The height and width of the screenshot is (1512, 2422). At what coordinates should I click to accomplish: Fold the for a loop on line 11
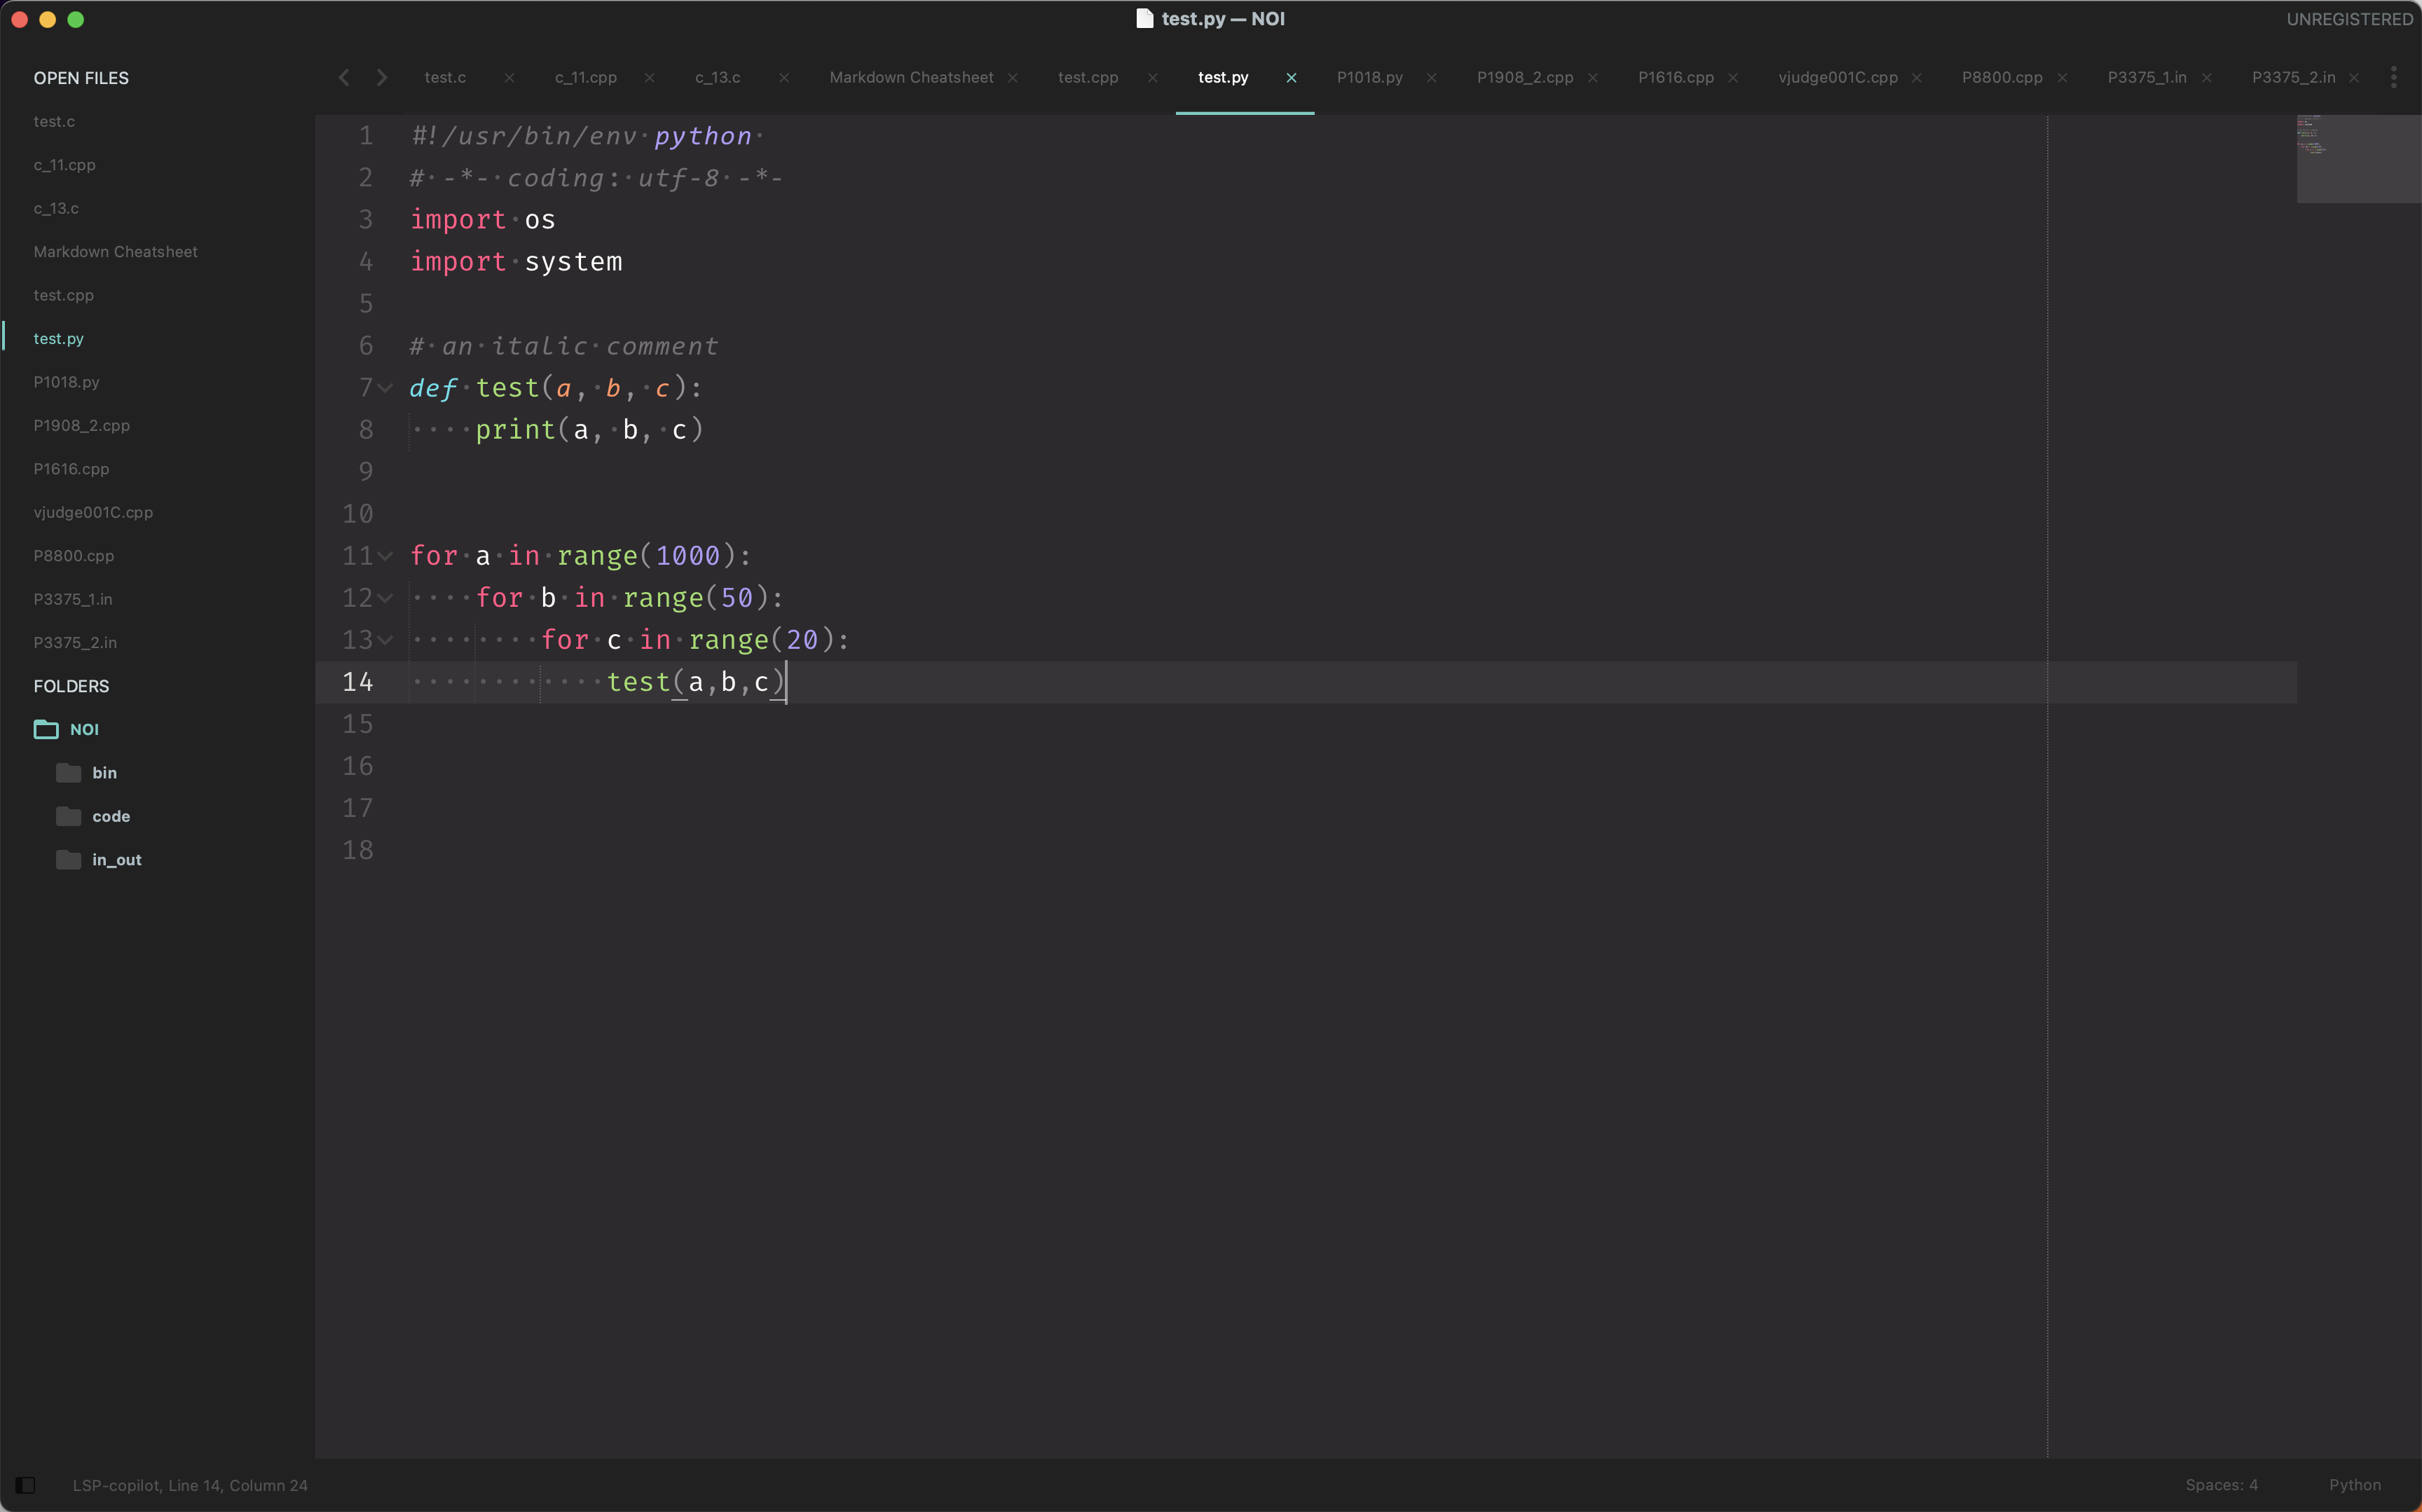coord(385,556)
